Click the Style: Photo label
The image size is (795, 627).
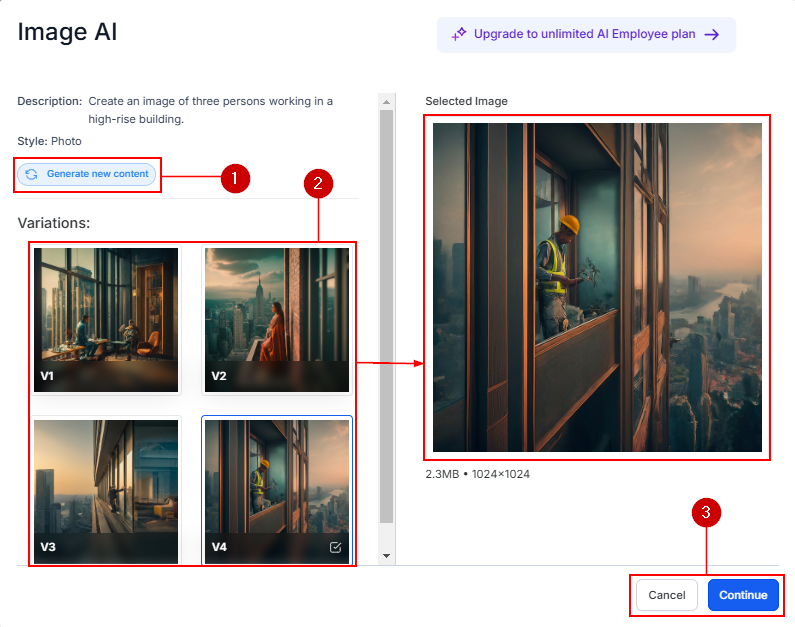click(x=50, y=141)
